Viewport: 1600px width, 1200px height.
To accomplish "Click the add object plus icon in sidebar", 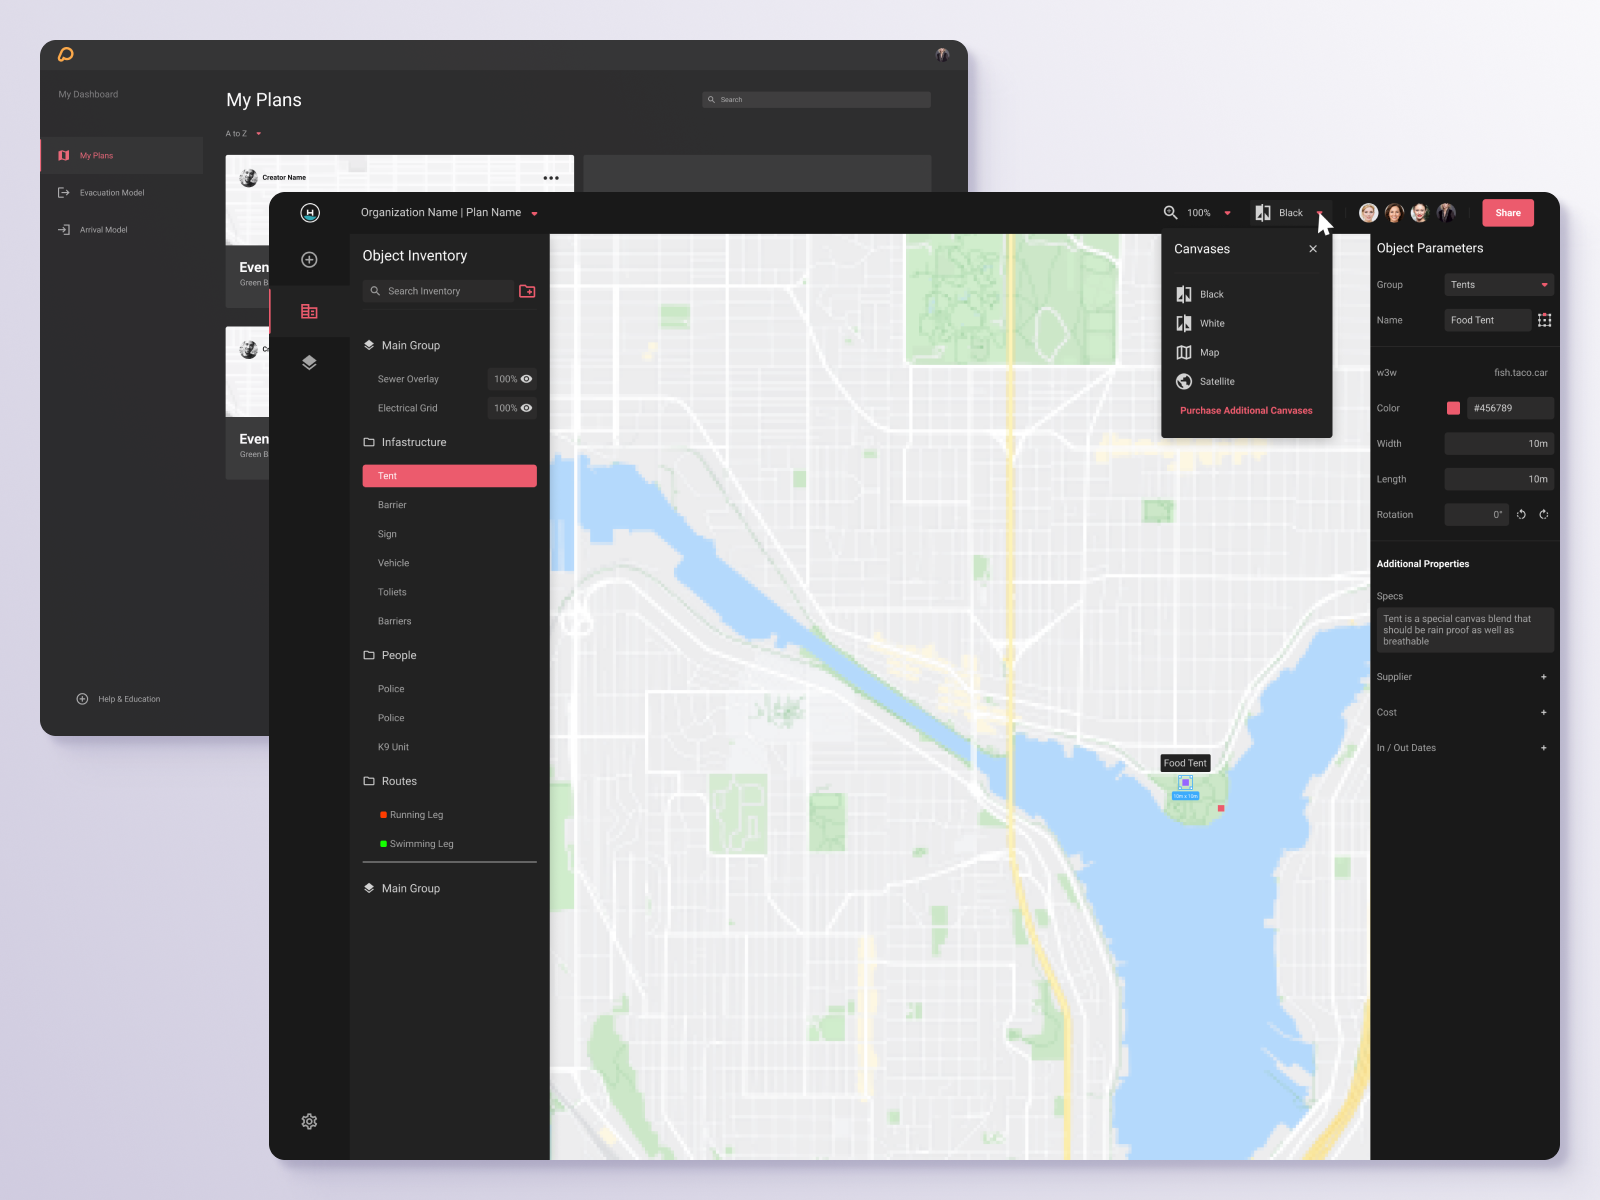I will [x=309, y=260].
